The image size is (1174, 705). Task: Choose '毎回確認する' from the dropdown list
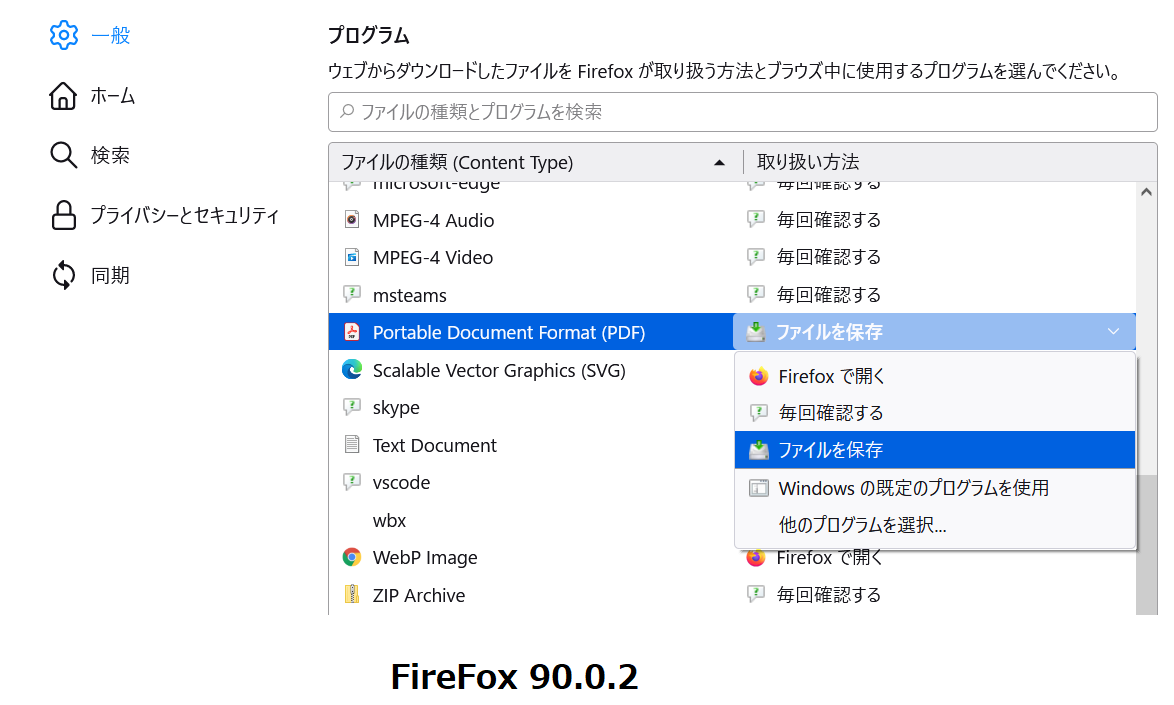coord(830,413)
